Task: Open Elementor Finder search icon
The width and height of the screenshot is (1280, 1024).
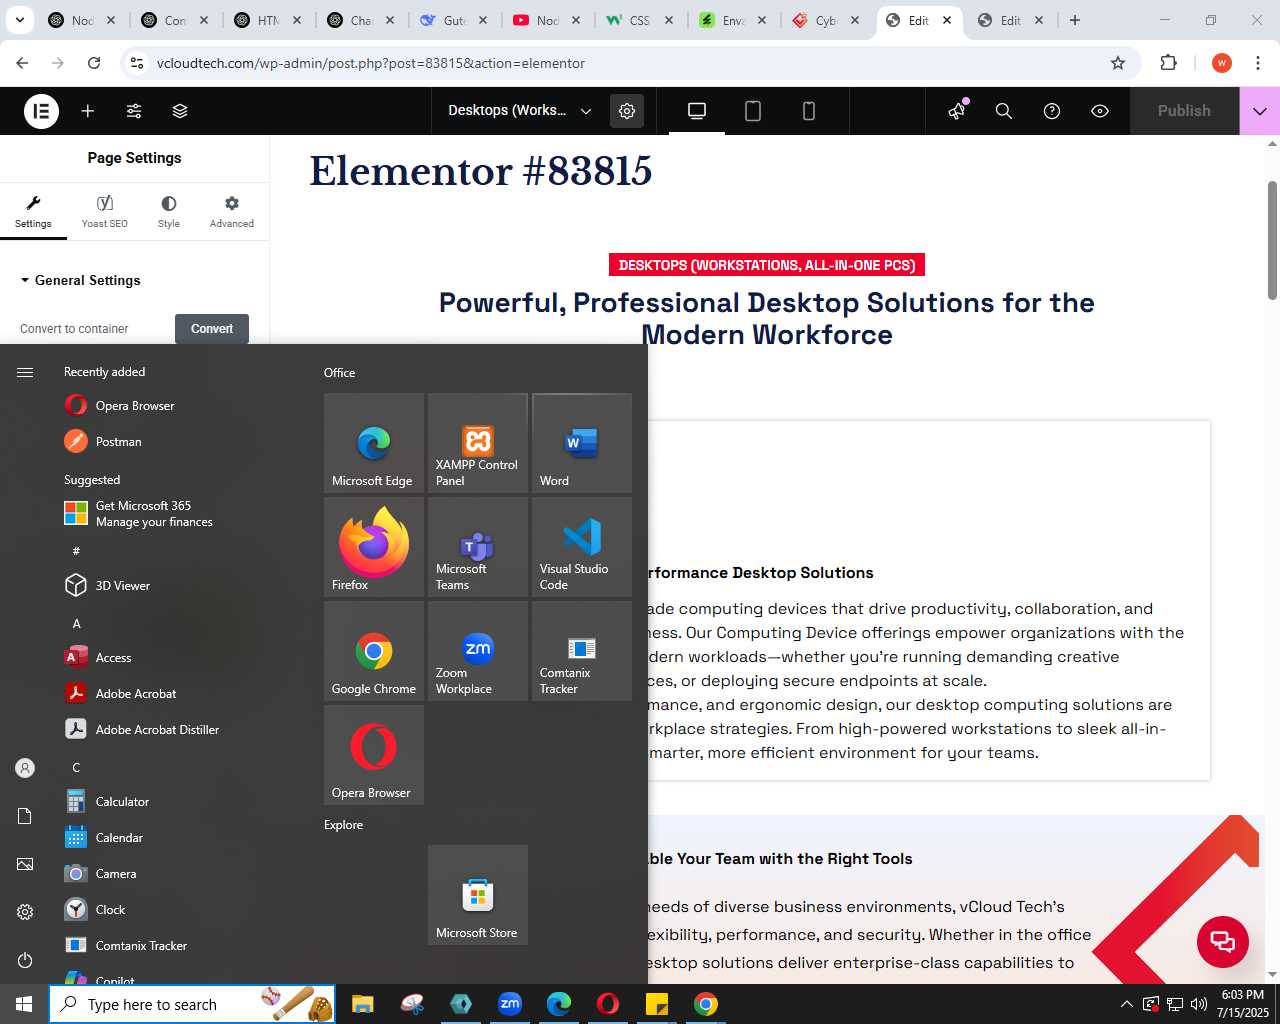Action: point(1004,111)
